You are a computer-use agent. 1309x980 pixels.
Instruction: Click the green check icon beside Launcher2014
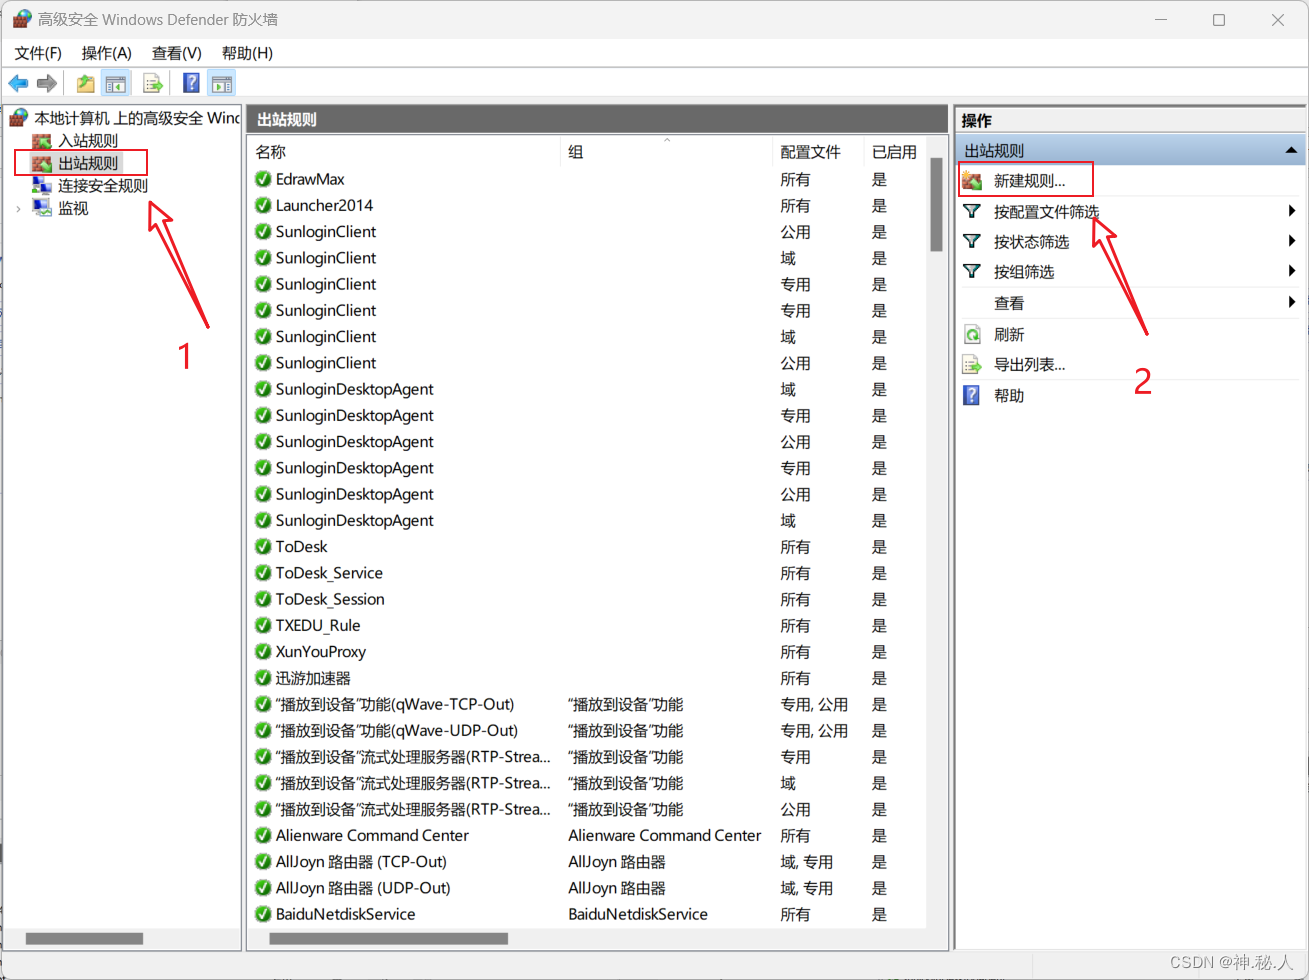[x=263, y=205]
